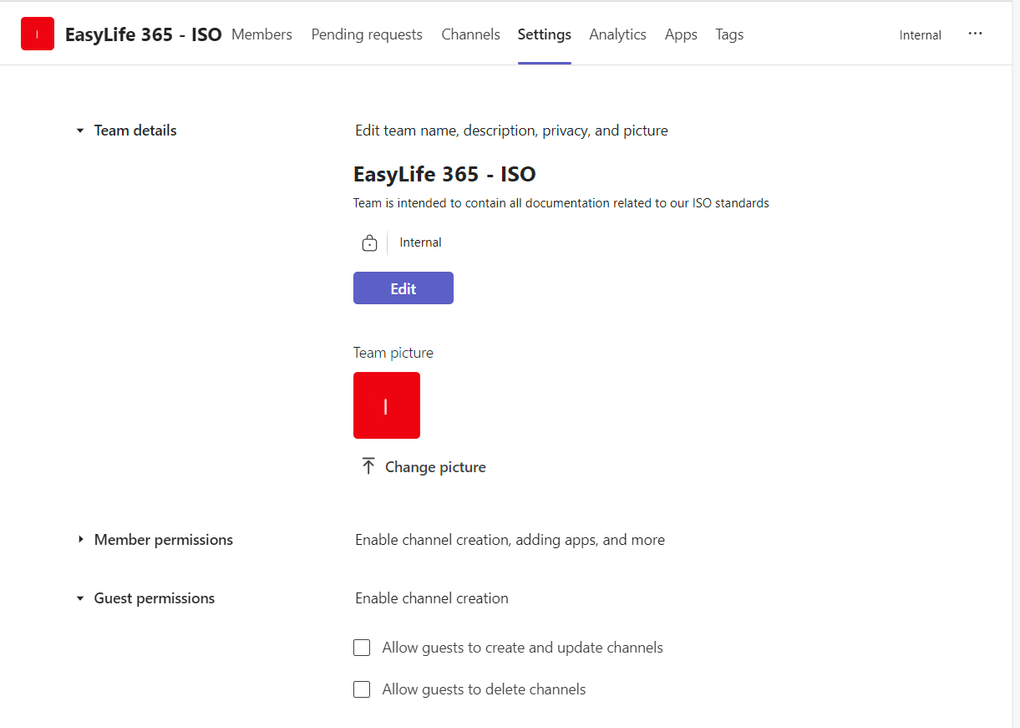Click the privacy lock icon beside Internal
This screenshot has width=1020, height=728.
point(369,243)
